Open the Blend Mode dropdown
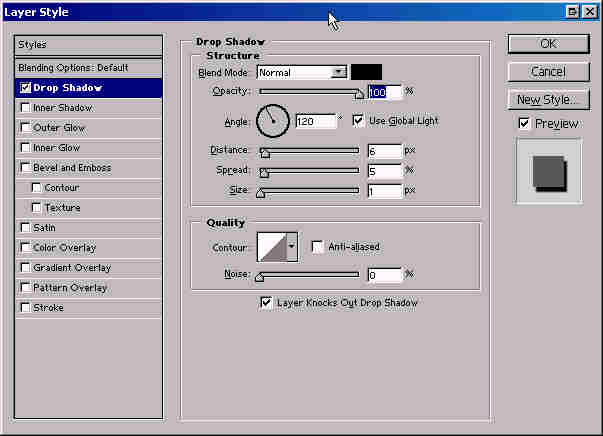The height and width of the screenshot is (436, 603). [338, 72]
